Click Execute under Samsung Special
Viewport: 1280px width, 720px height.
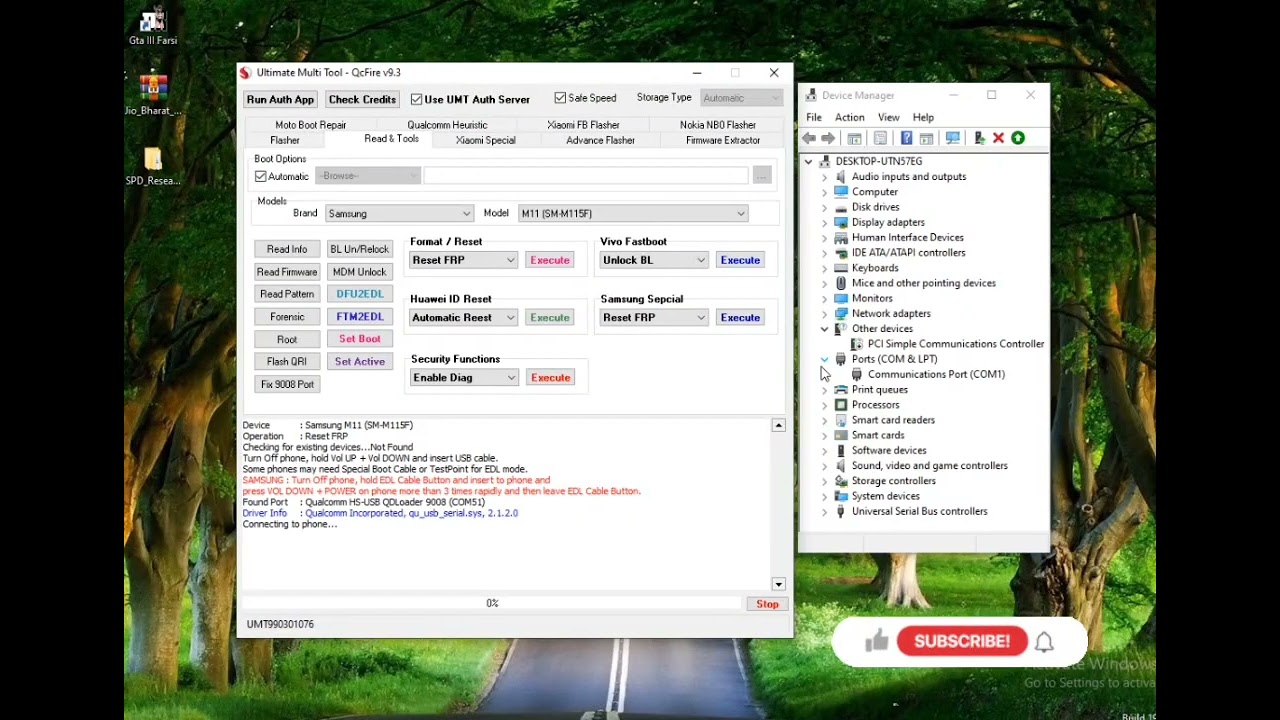740,318
